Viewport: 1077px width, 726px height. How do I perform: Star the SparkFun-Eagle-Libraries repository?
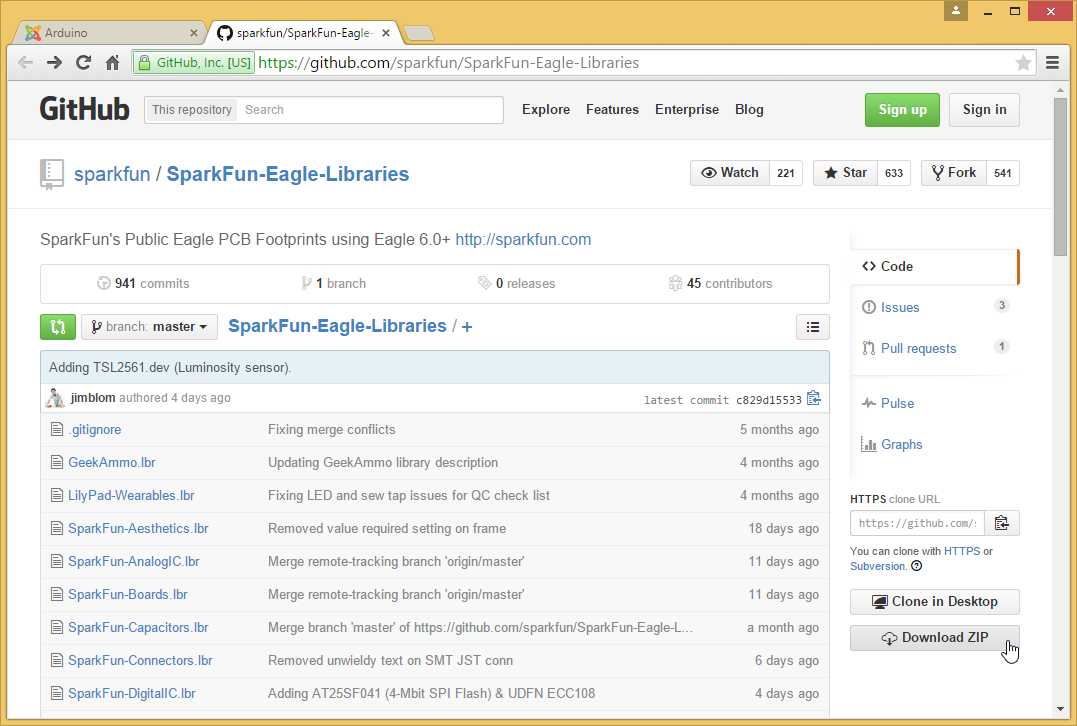845,173
